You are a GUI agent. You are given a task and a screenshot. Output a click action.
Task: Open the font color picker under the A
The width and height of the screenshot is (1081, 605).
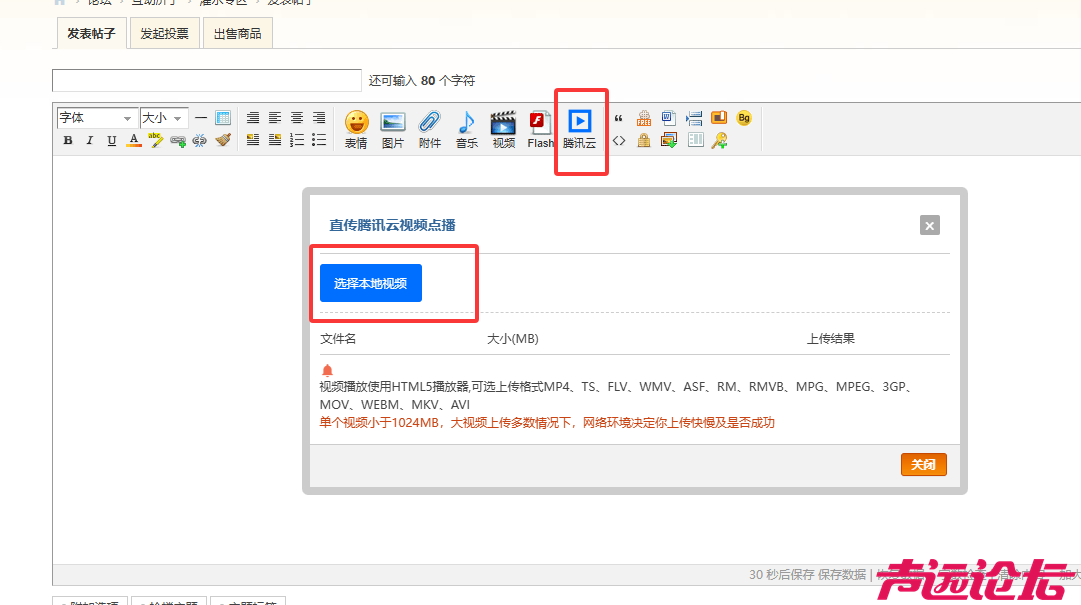click(133, 140)
